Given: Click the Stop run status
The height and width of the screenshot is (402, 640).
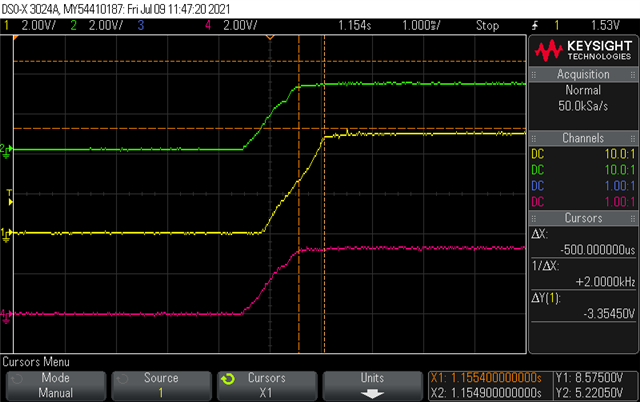Looking at the screenshot, I should tap(487, 26).
